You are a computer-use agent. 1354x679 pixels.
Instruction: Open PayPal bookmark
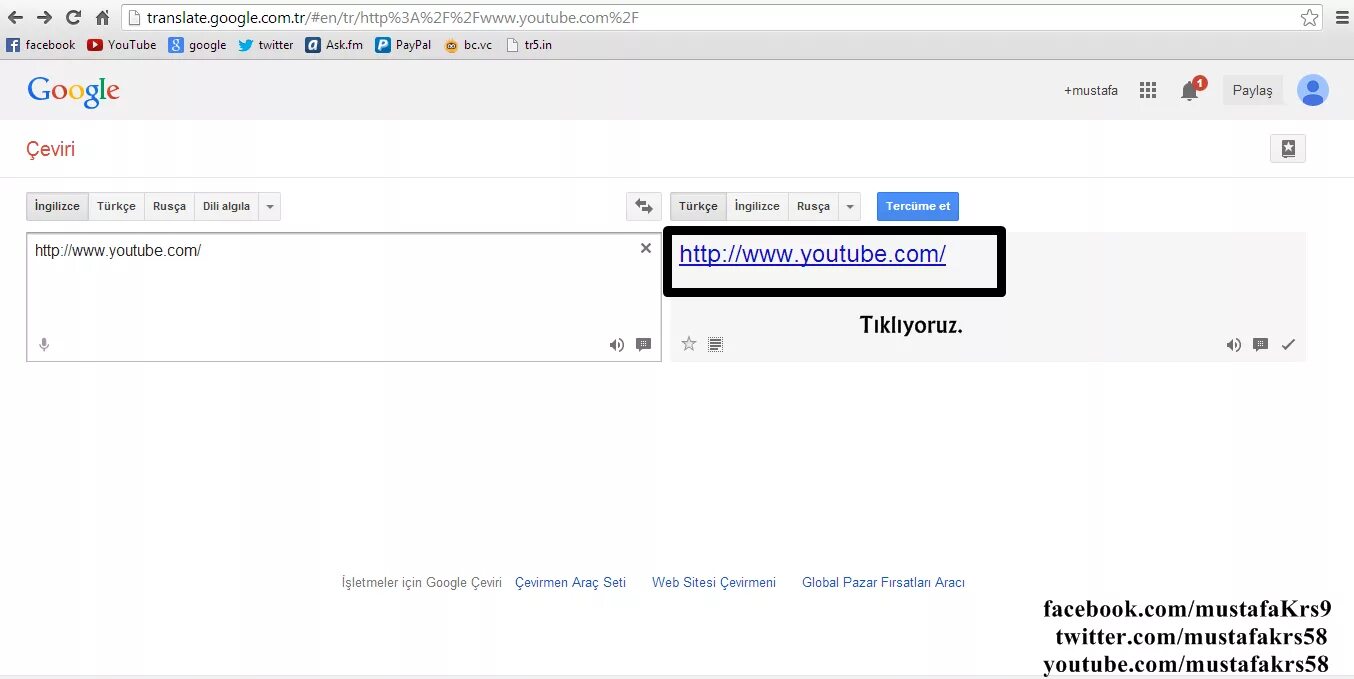pos(404,45)
